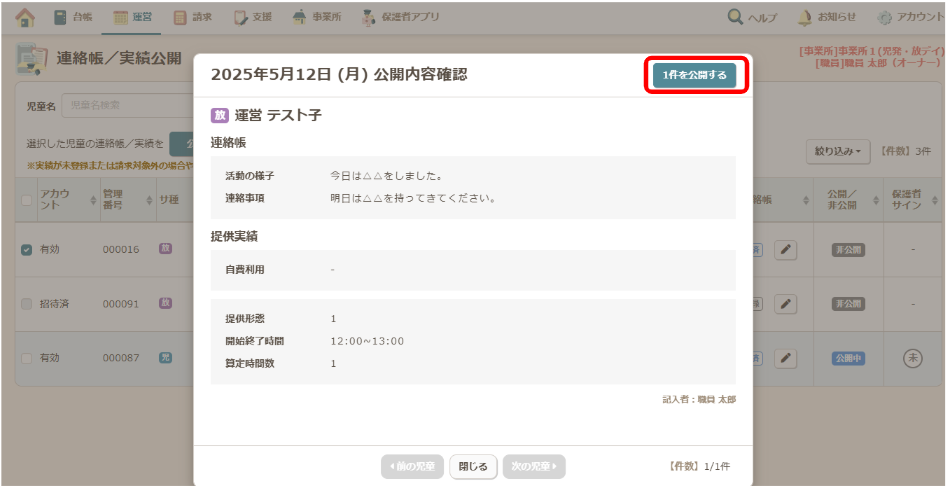Check the checkbox for row 000091
This screenshot has width=948, height=489.
click(x=27, y=304)
